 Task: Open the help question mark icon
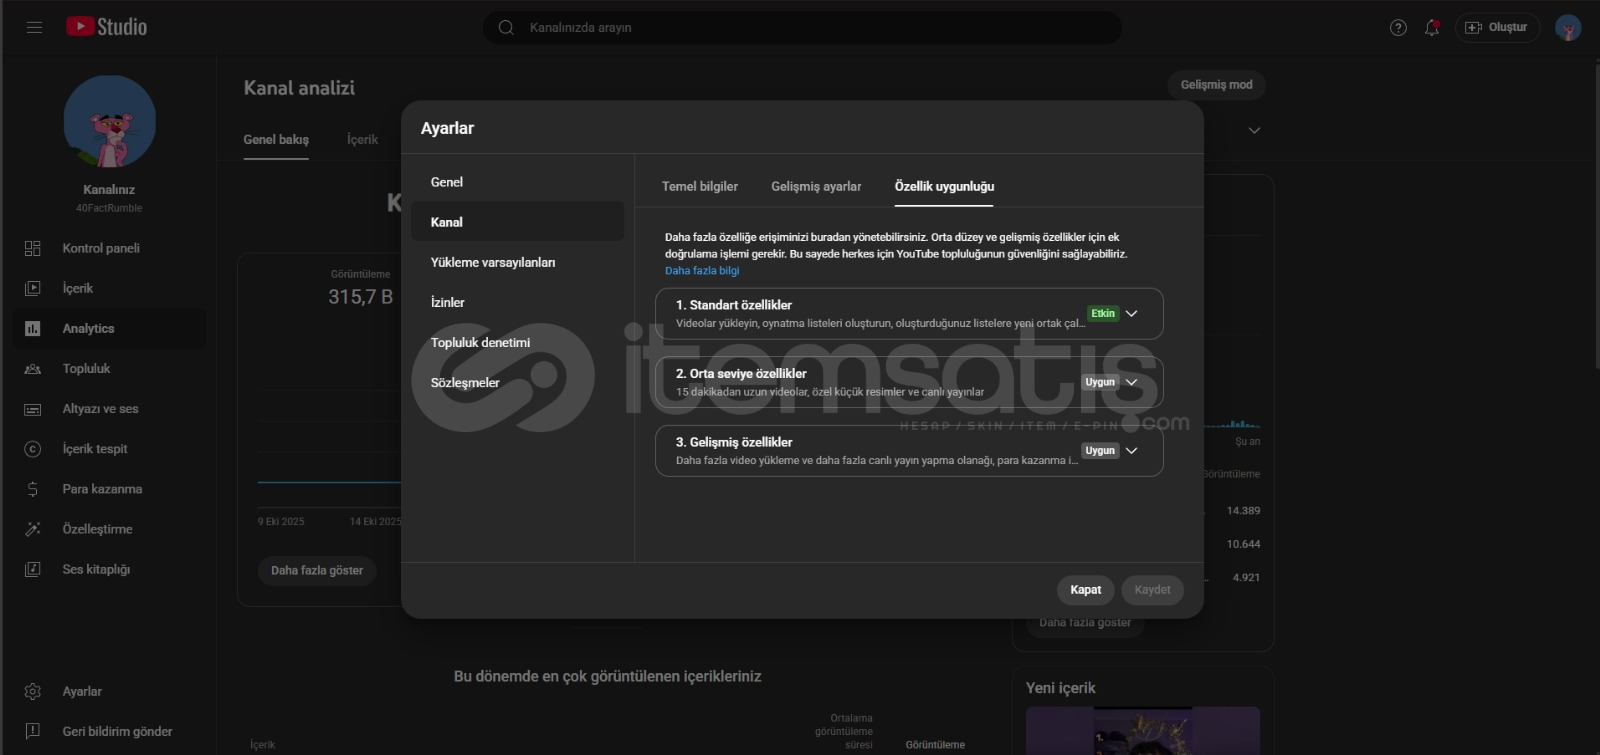1398,28
